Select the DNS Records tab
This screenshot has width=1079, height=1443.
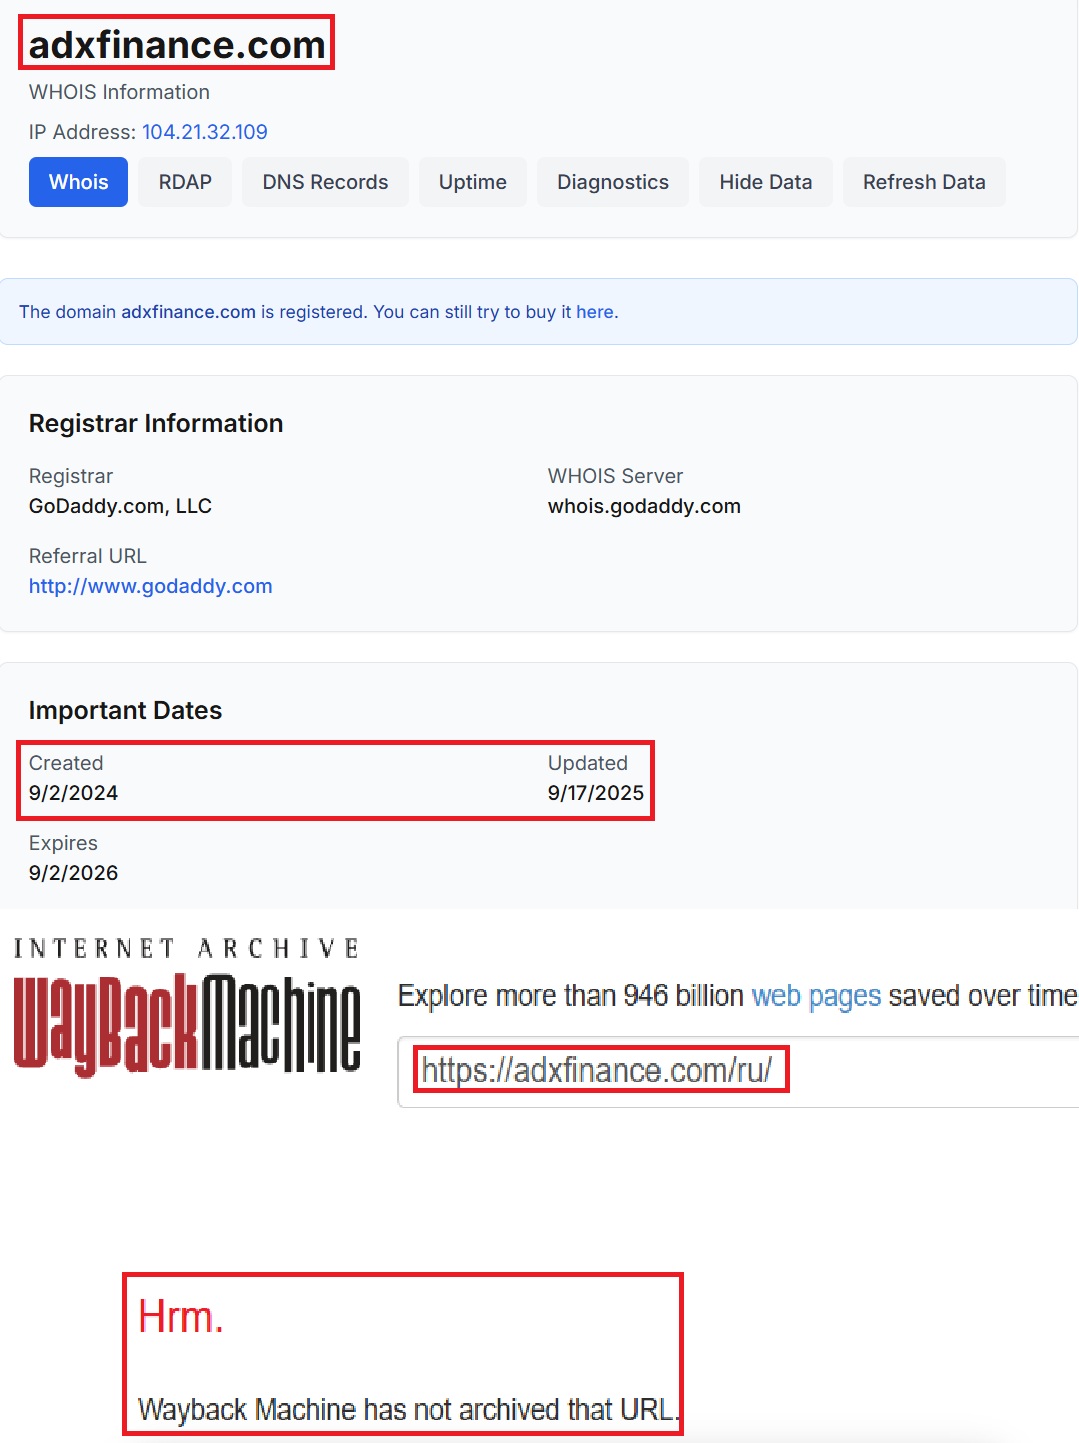tap(325, 182)
